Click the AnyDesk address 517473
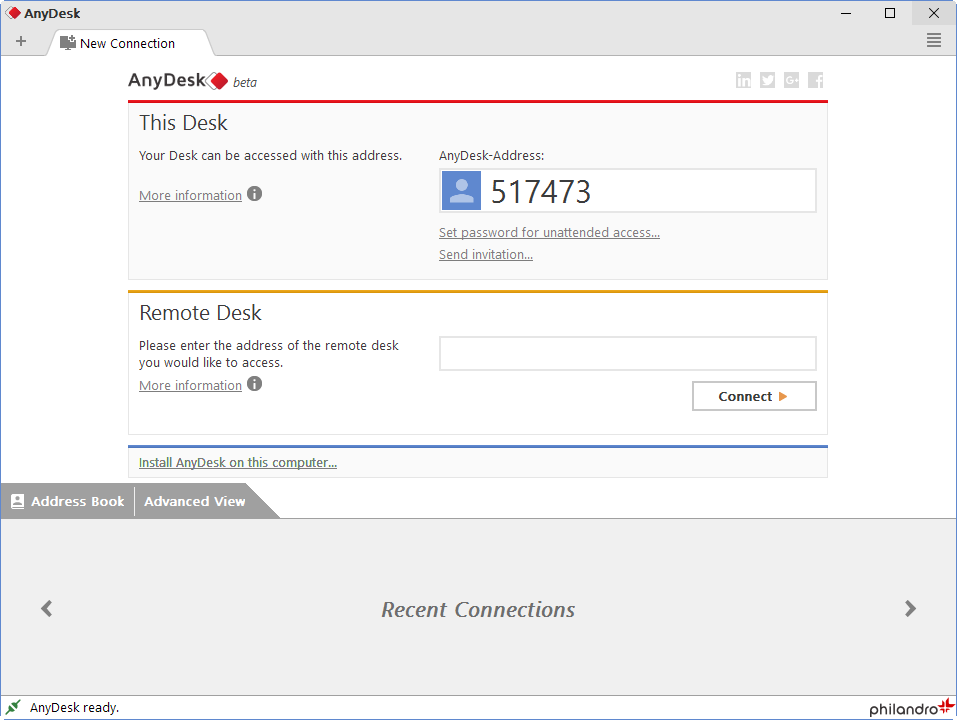 coord(541,192)
